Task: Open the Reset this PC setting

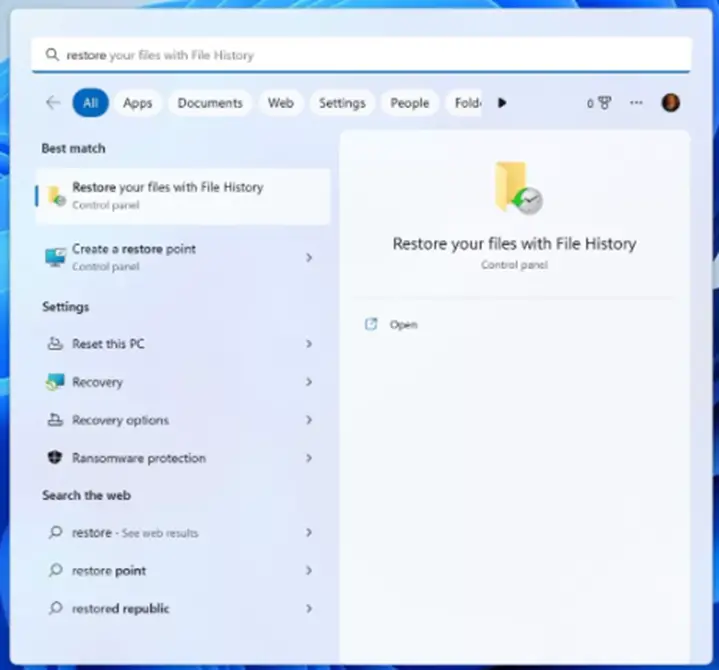Action: tap(183, 344)
